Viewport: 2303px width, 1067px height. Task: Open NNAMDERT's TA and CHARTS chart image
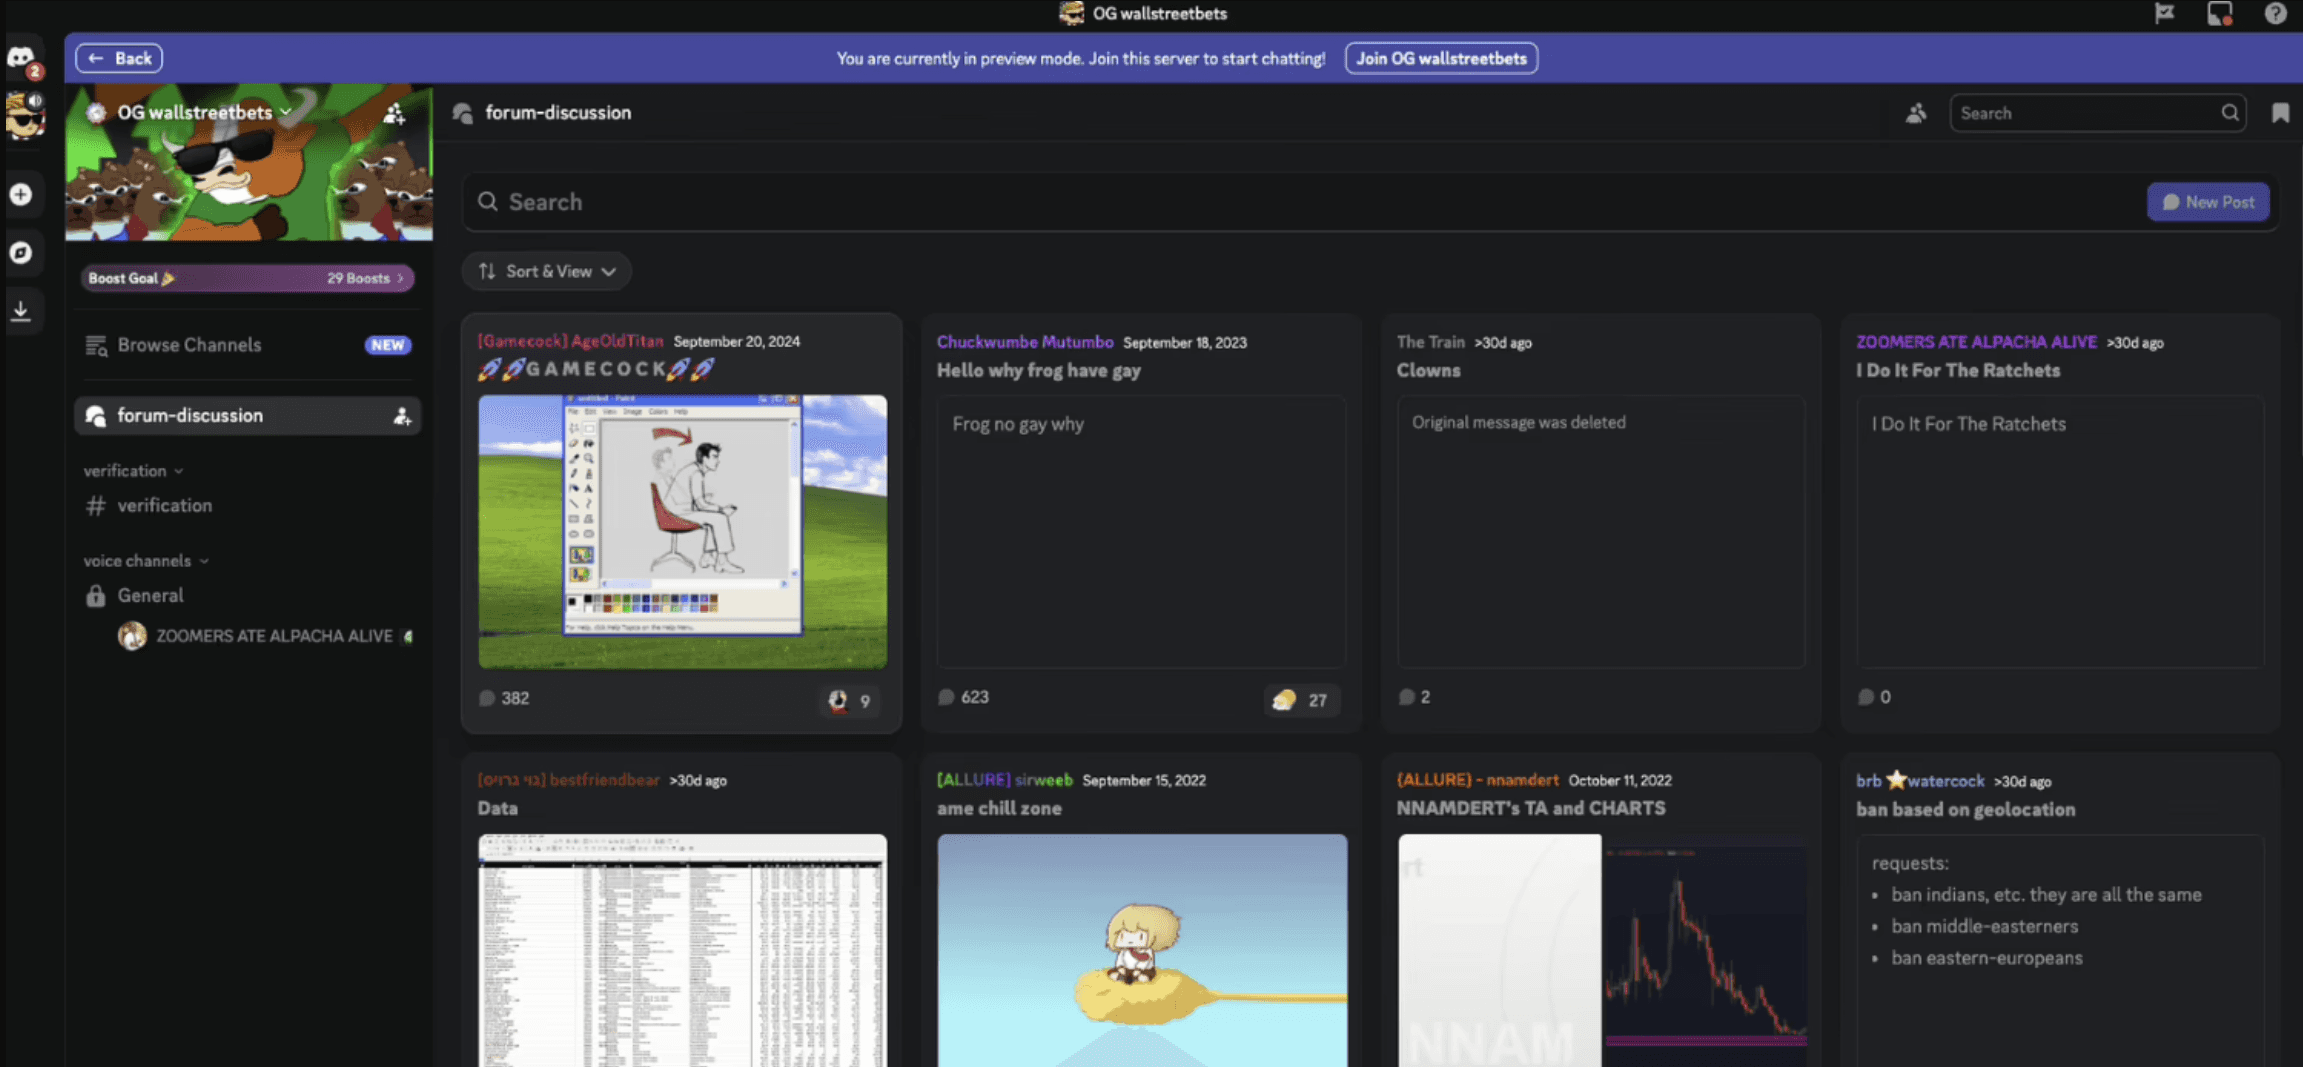(x=1602, y=950)
